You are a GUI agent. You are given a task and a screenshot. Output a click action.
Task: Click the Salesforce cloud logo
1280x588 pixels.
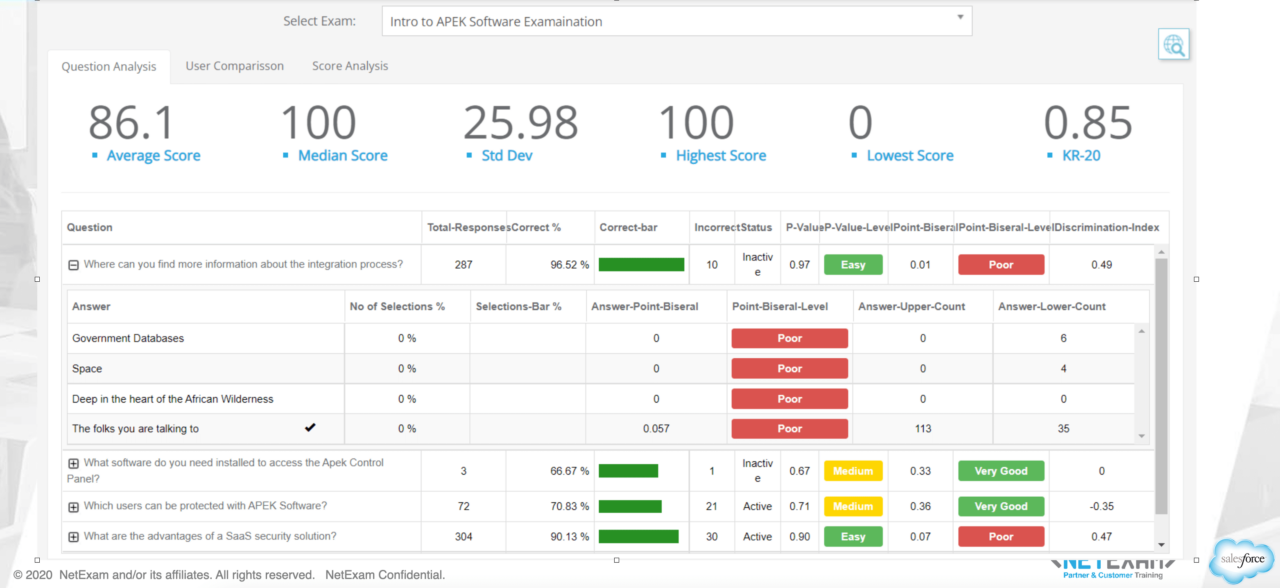click(1241, 562)
